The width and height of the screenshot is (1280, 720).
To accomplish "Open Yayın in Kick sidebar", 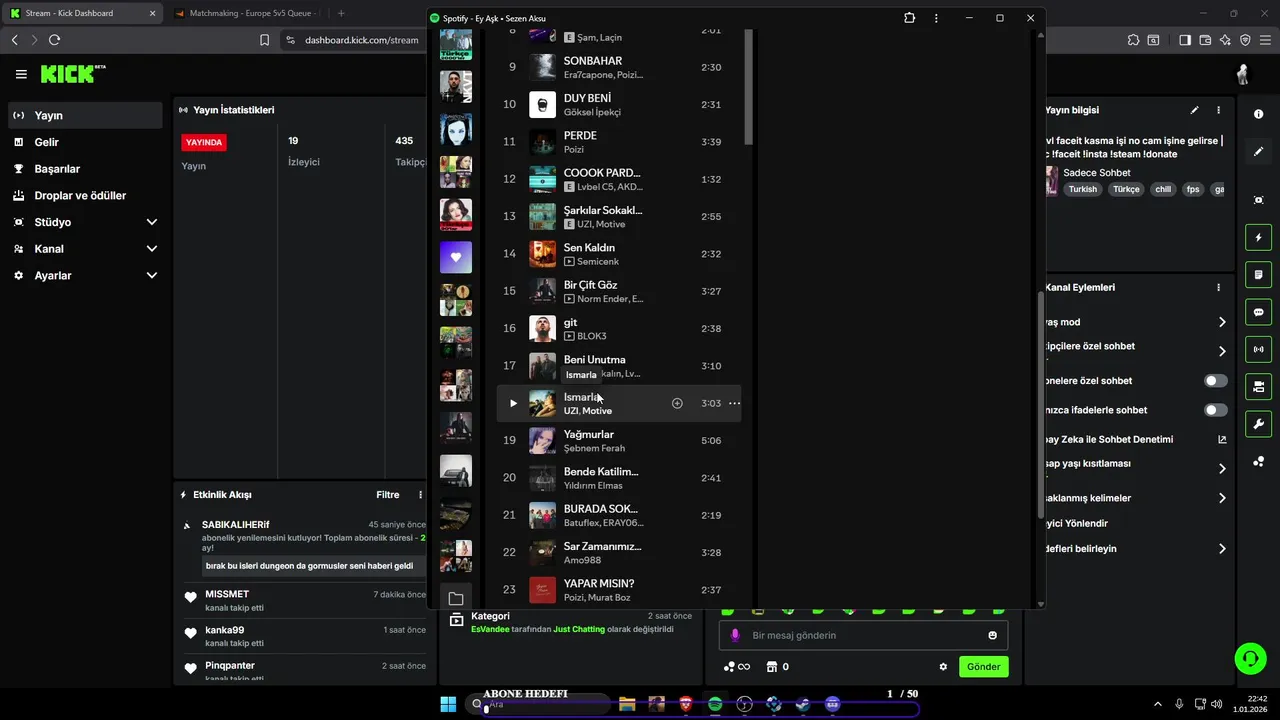I will click(85, 115).
